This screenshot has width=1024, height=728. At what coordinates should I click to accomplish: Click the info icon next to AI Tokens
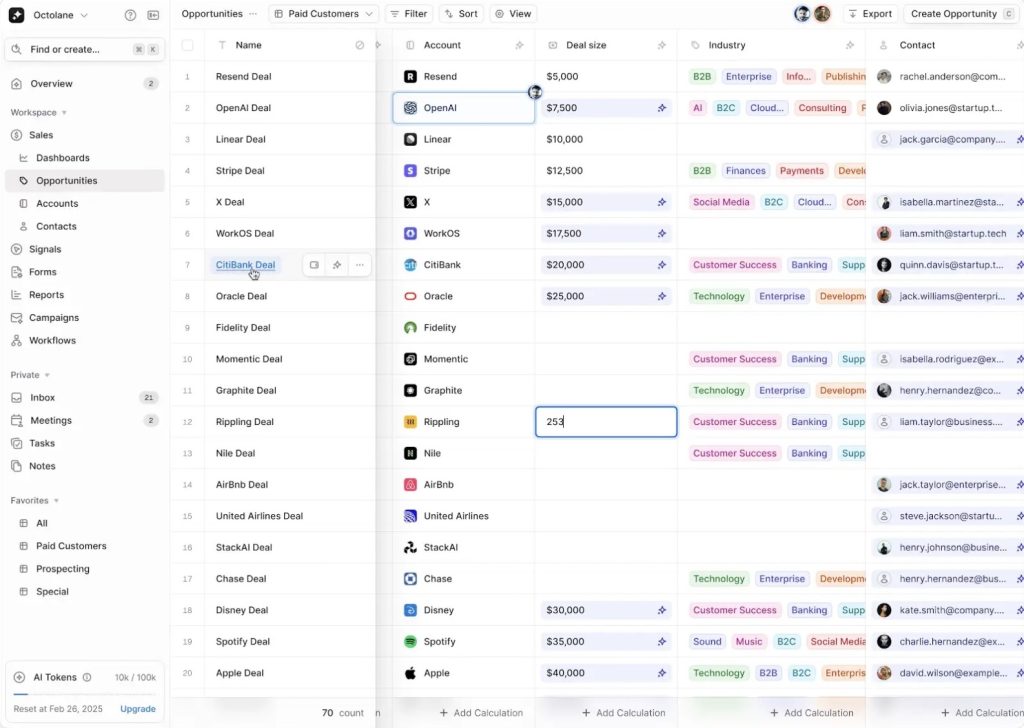click(x=87, y=678)
